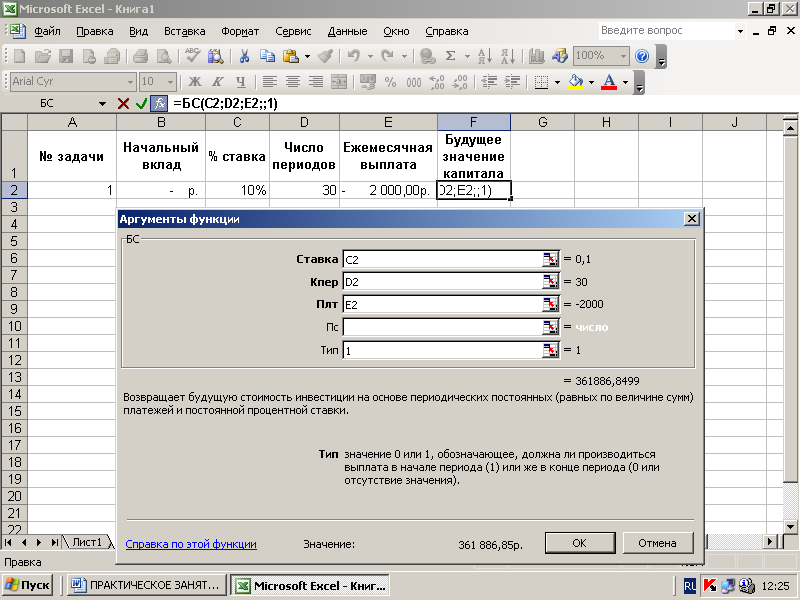Open the Сервис menu
Viewport: 800px width, 600px height.
click(x=293, y=31)
